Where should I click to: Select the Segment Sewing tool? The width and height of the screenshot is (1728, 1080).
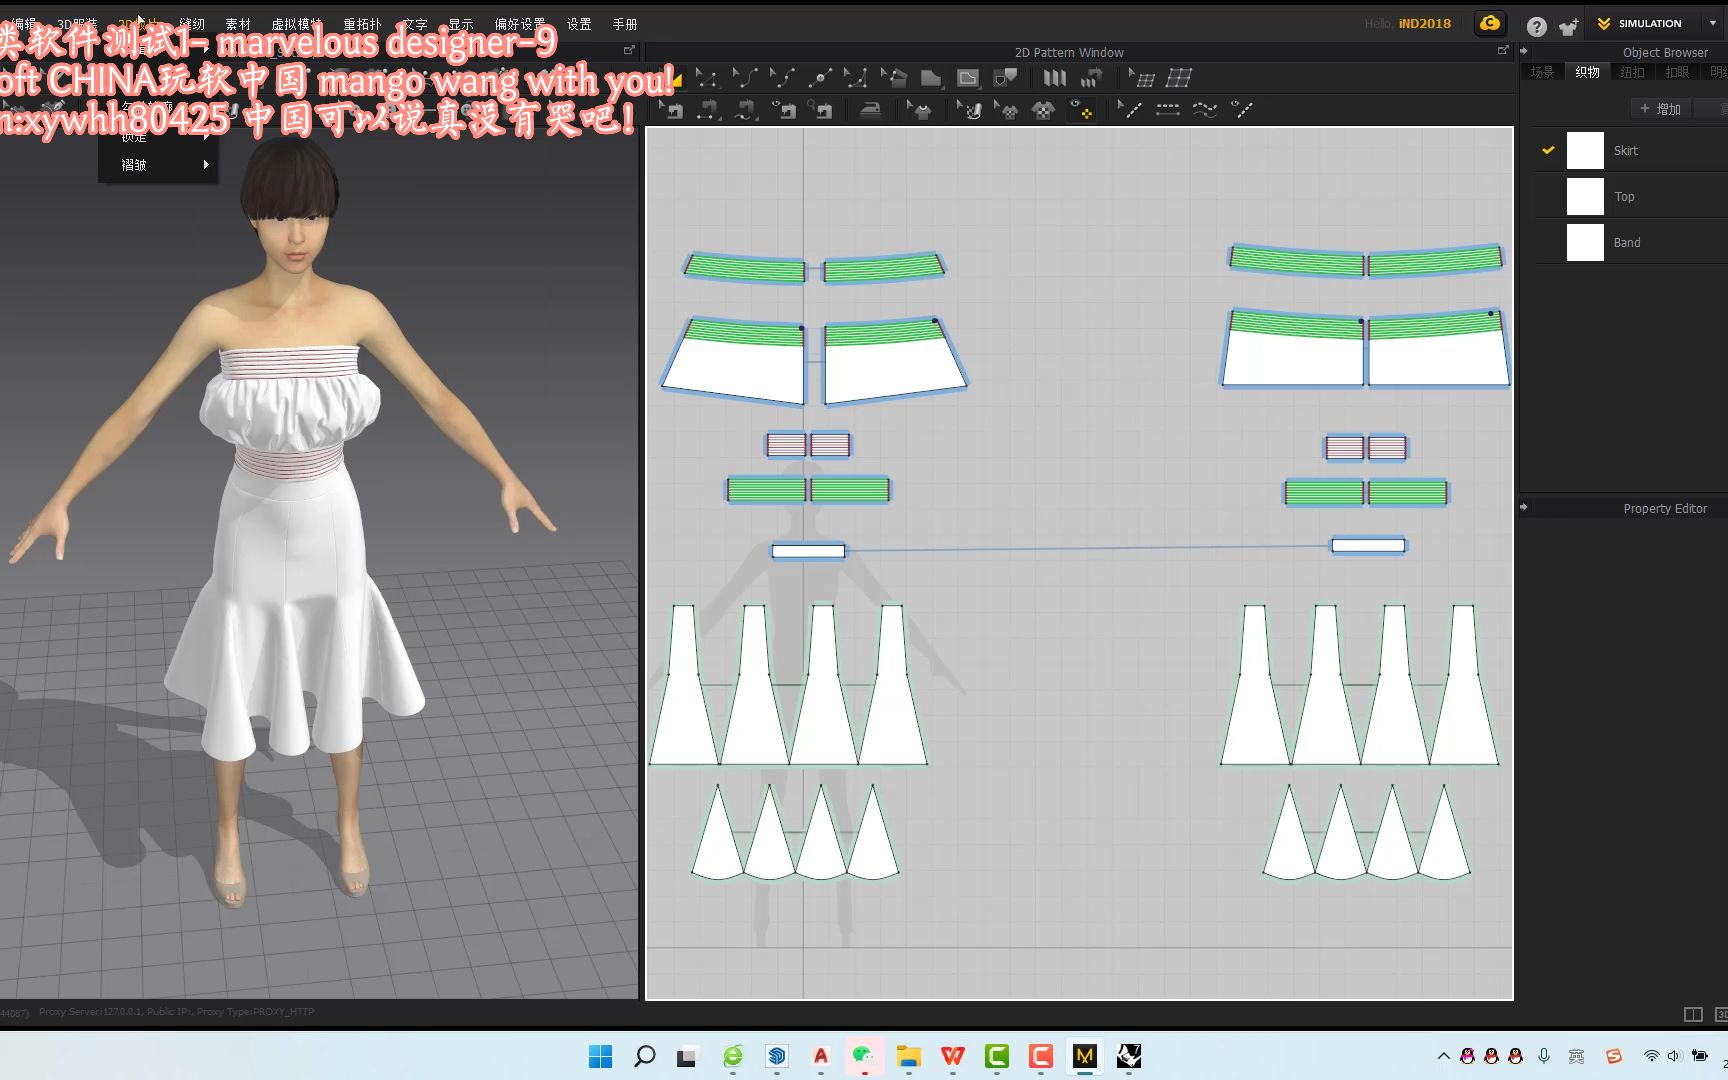tap(706, 111)
